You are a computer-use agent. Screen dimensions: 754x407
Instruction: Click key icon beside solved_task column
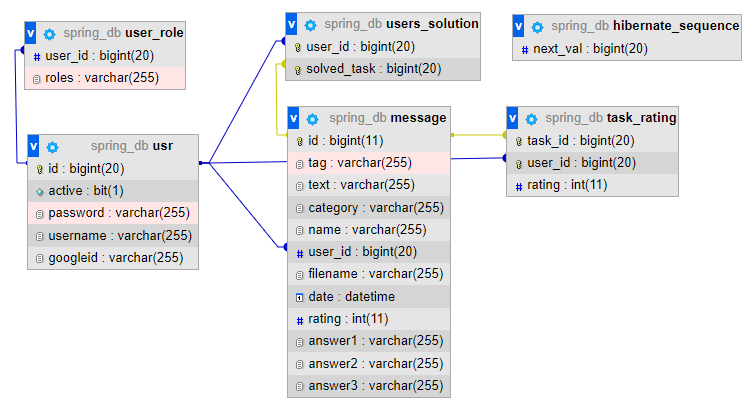[298, 70]
